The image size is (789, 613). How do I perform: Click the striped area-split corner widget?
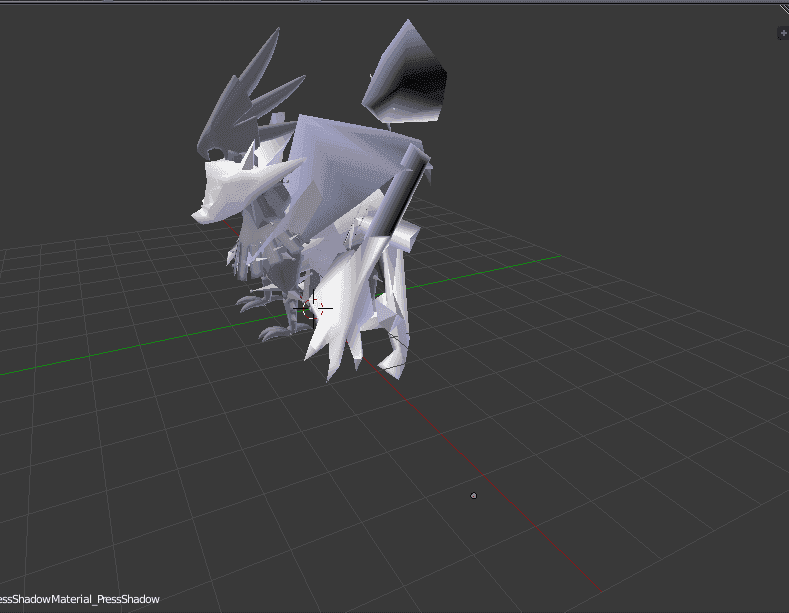click(784, 9)
